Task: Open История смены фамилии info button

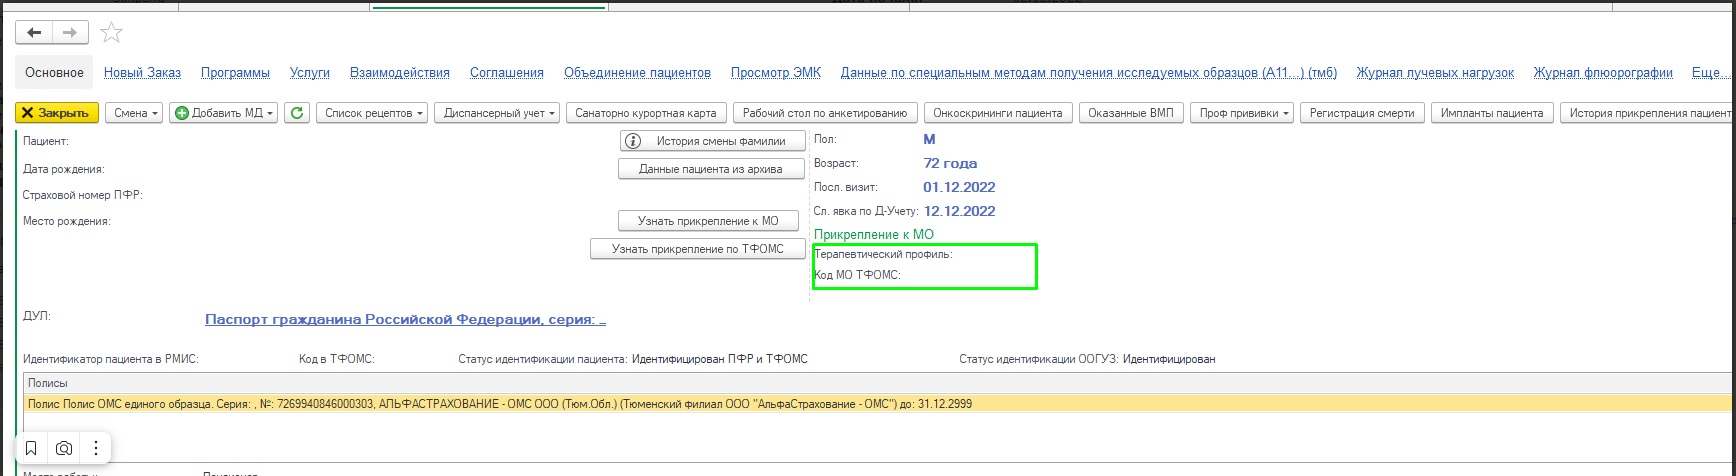Action: click(711, 141)
